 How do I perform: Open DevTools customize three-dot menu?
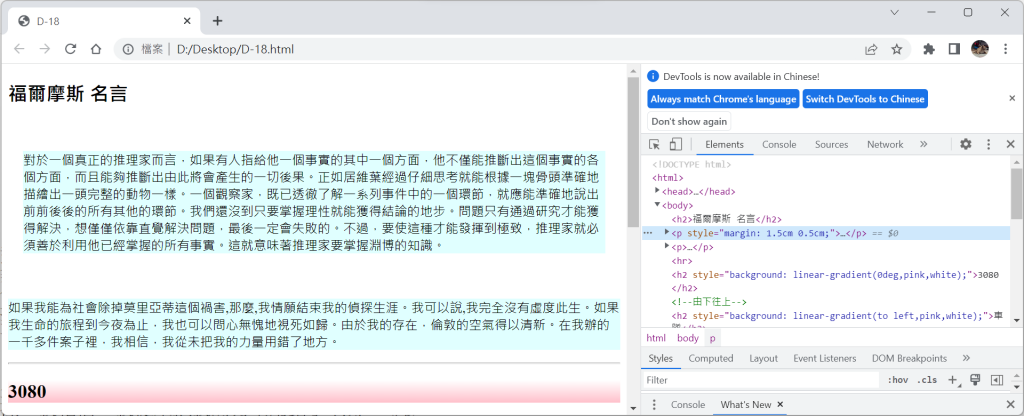pos(989,144)
